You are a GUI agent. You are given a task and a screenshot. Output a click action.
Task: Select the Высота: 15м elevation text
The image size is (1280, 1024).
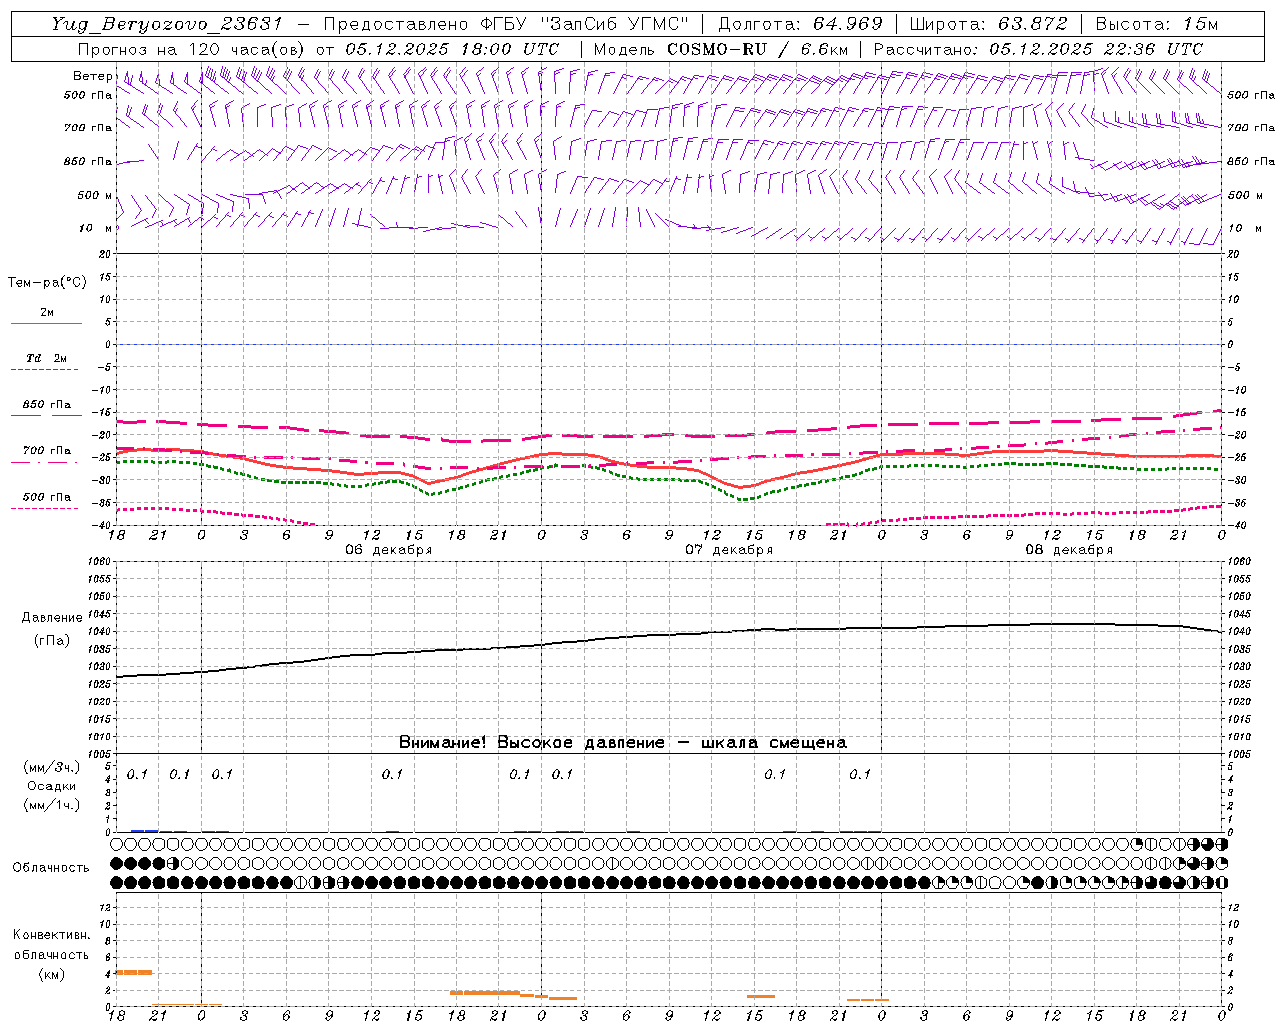coord(1157,24)
